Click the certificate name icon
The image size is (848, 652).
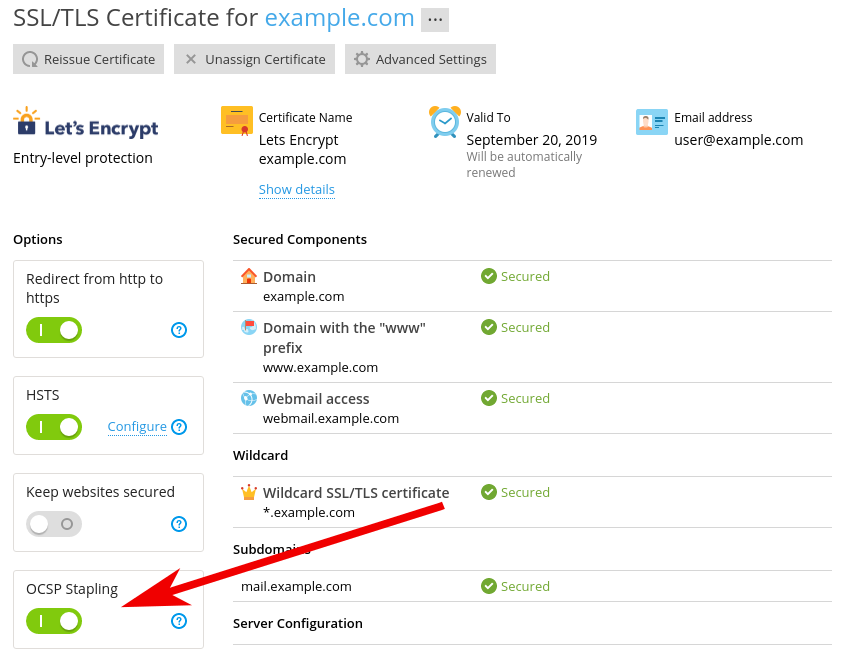pos(237,120)
